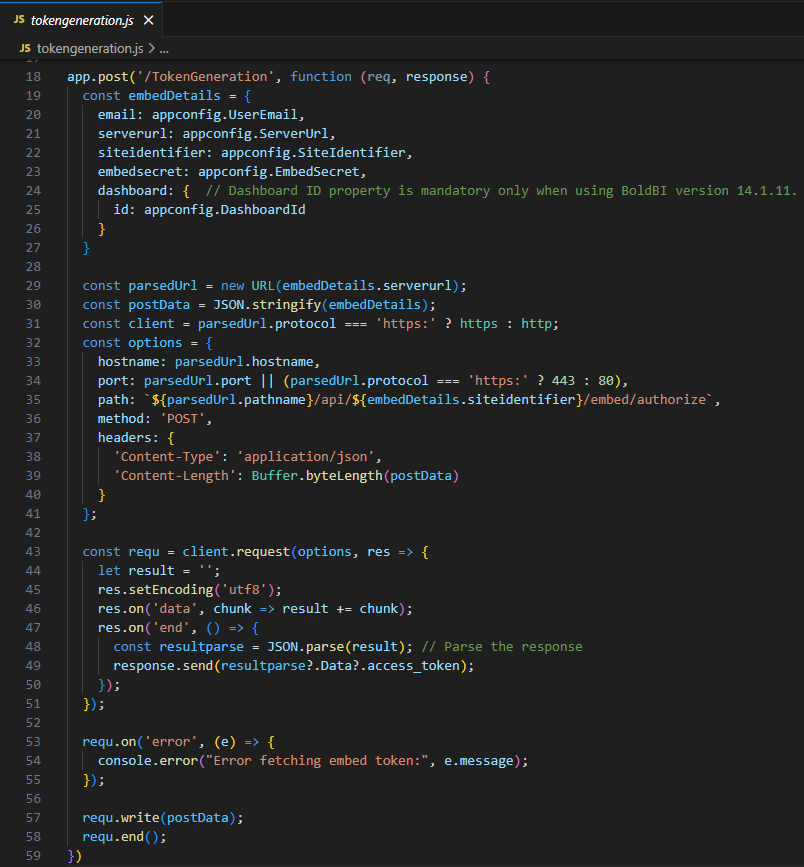Select line number 59 in the gutter
Image resolution: width=804 pixels, height=867 pixels.
32,855
